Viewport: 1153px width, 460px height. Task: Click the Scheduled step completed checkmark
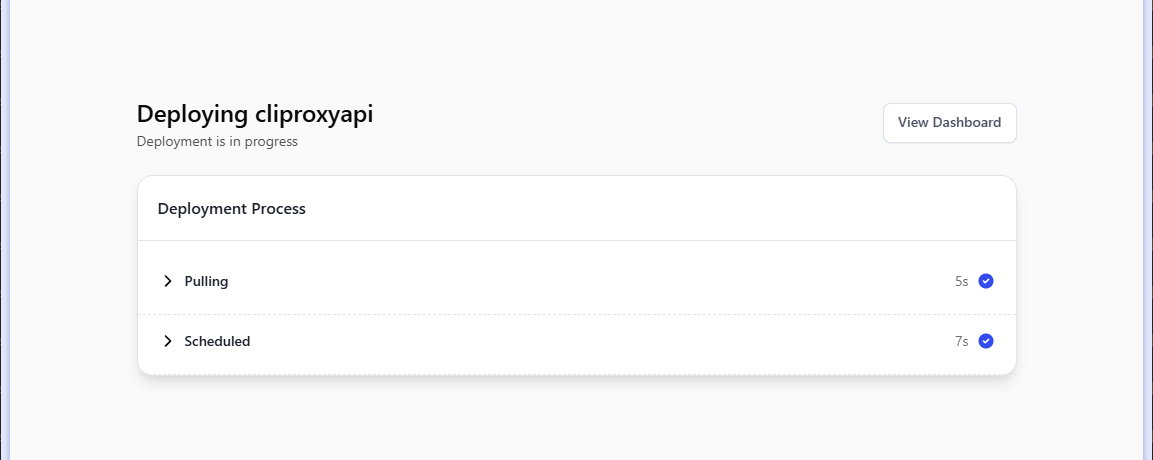[986, 341]
